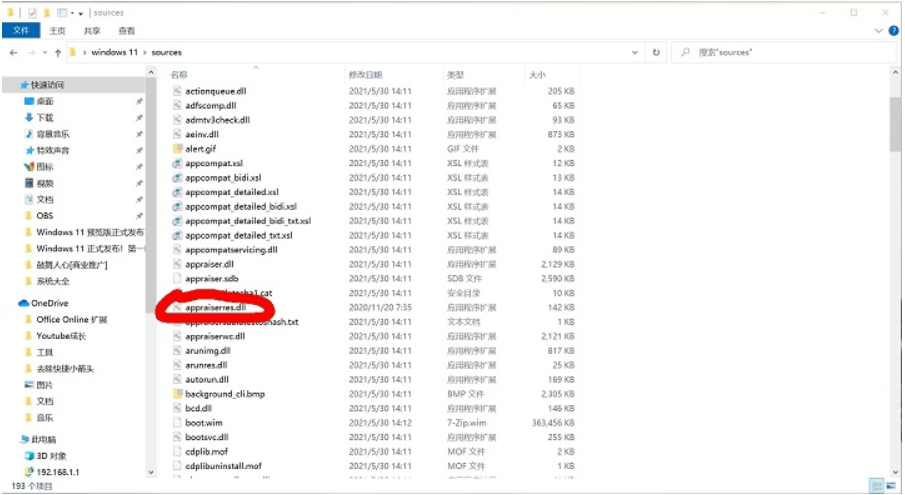The height and width of the screenshot is (495, 905).
Task: Click the arunimg.dll file icon
Action: pos(177,351)
